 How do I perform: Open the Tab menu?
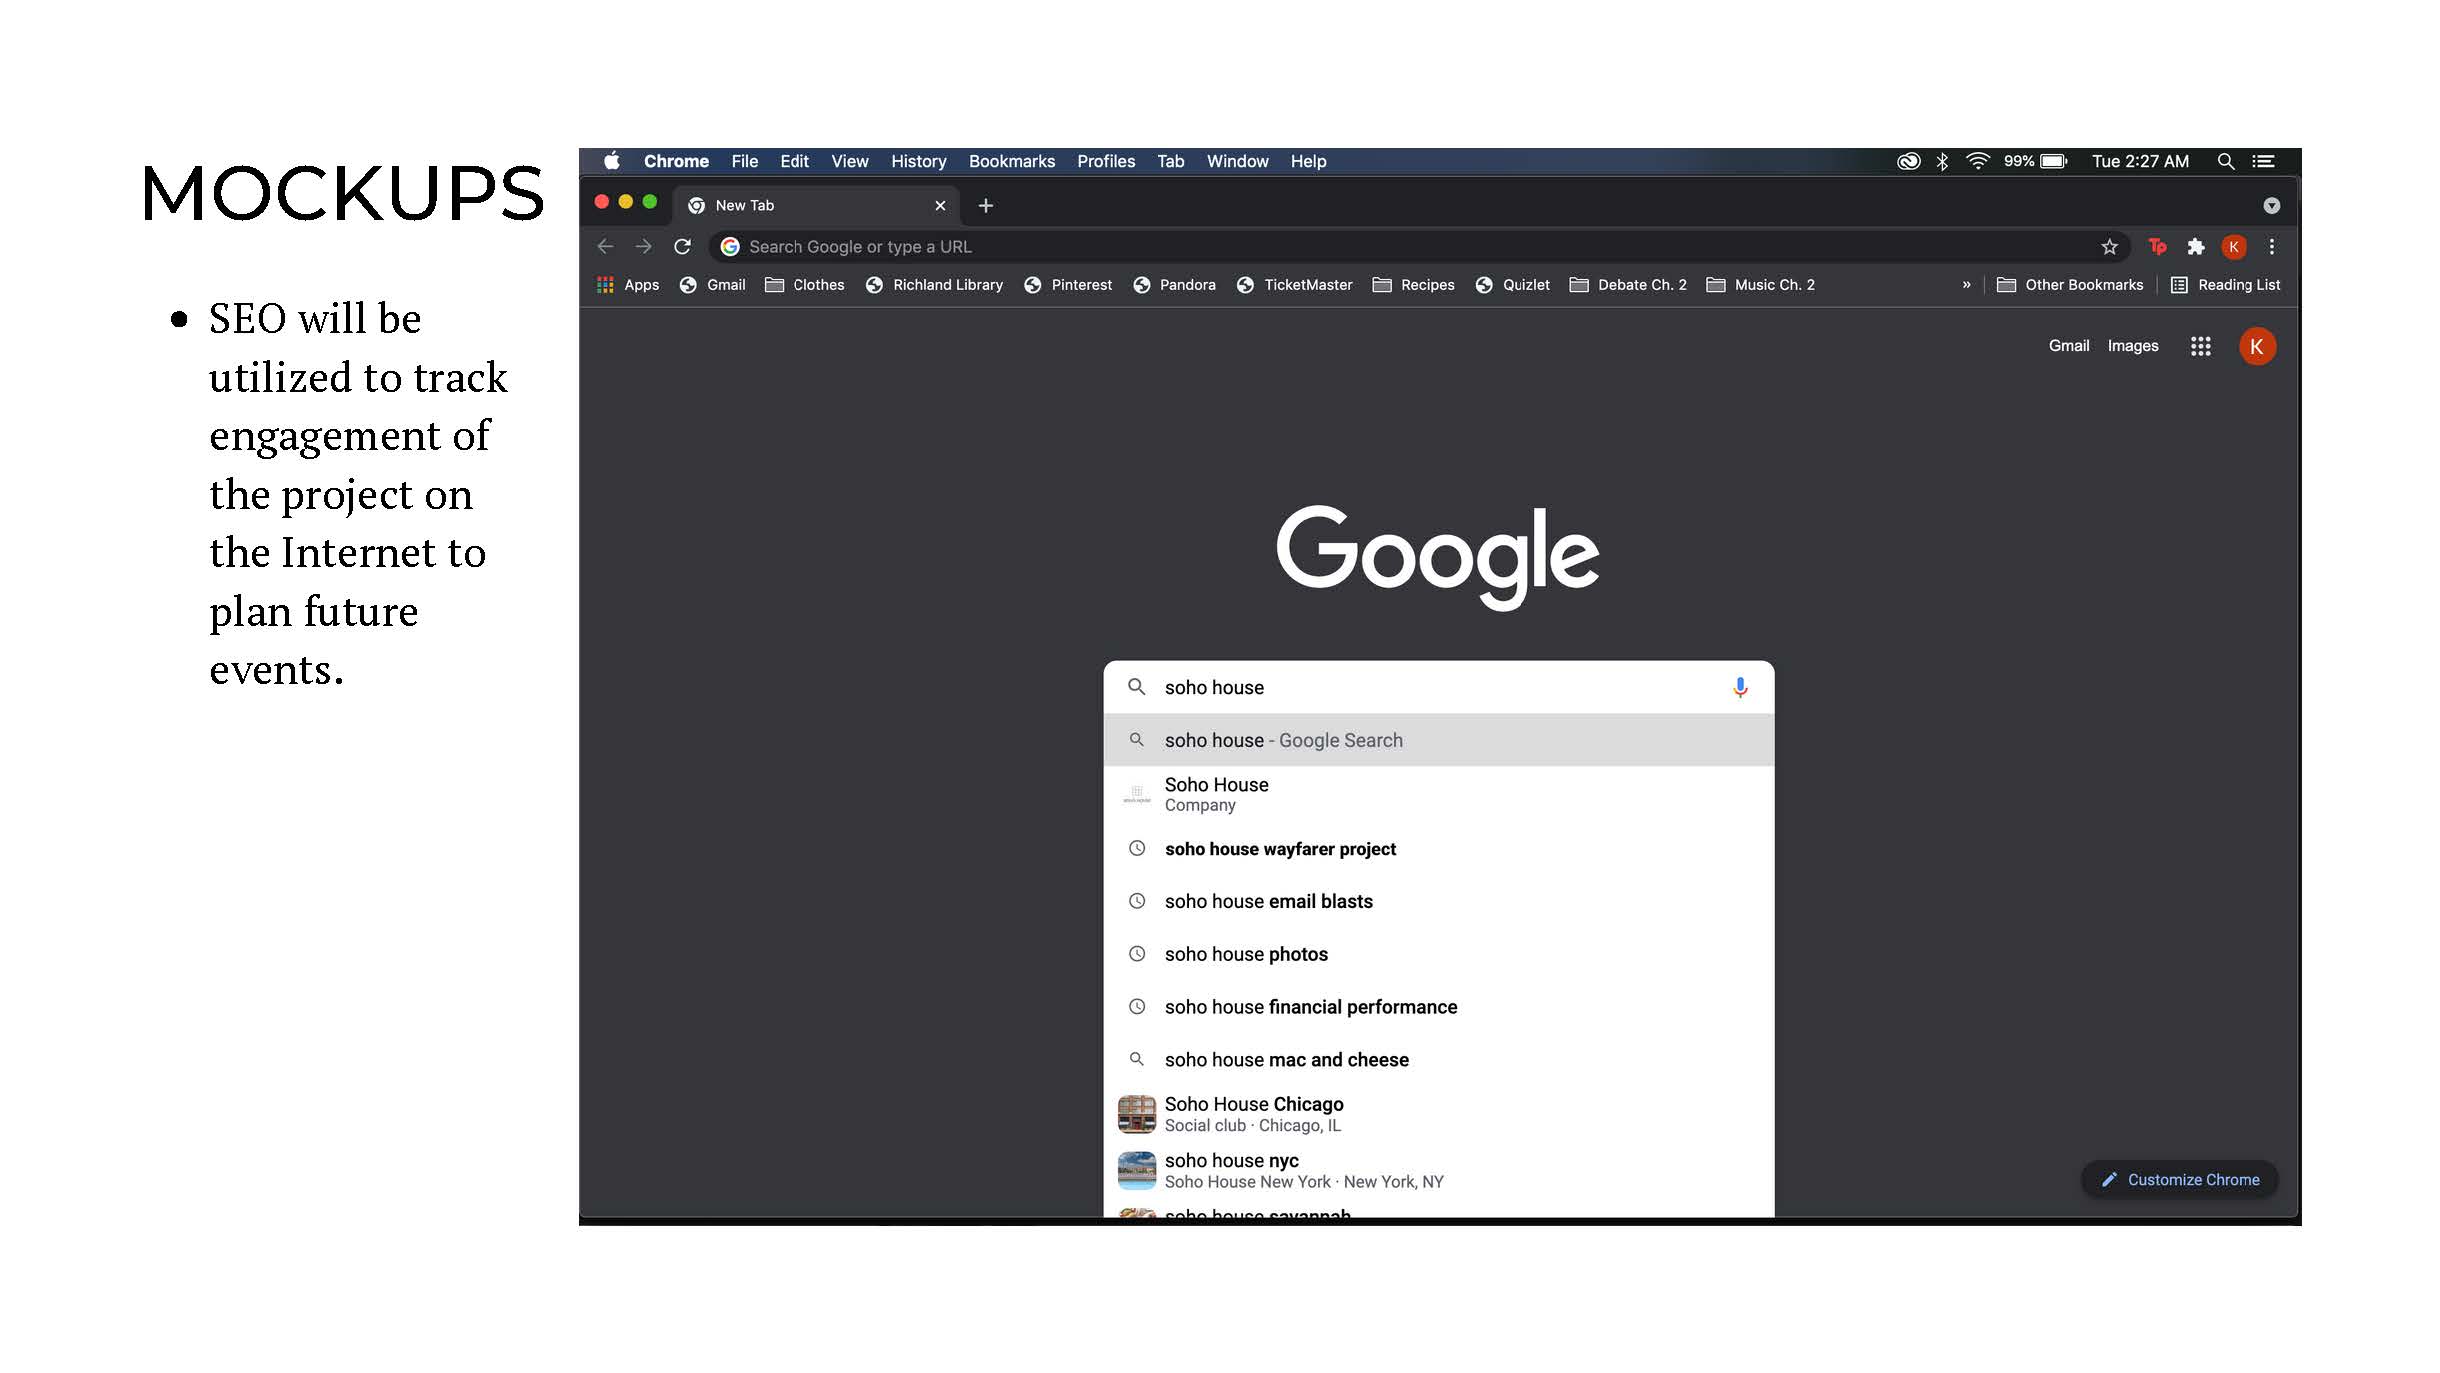pyautogui.click(x=1170, y=161)
